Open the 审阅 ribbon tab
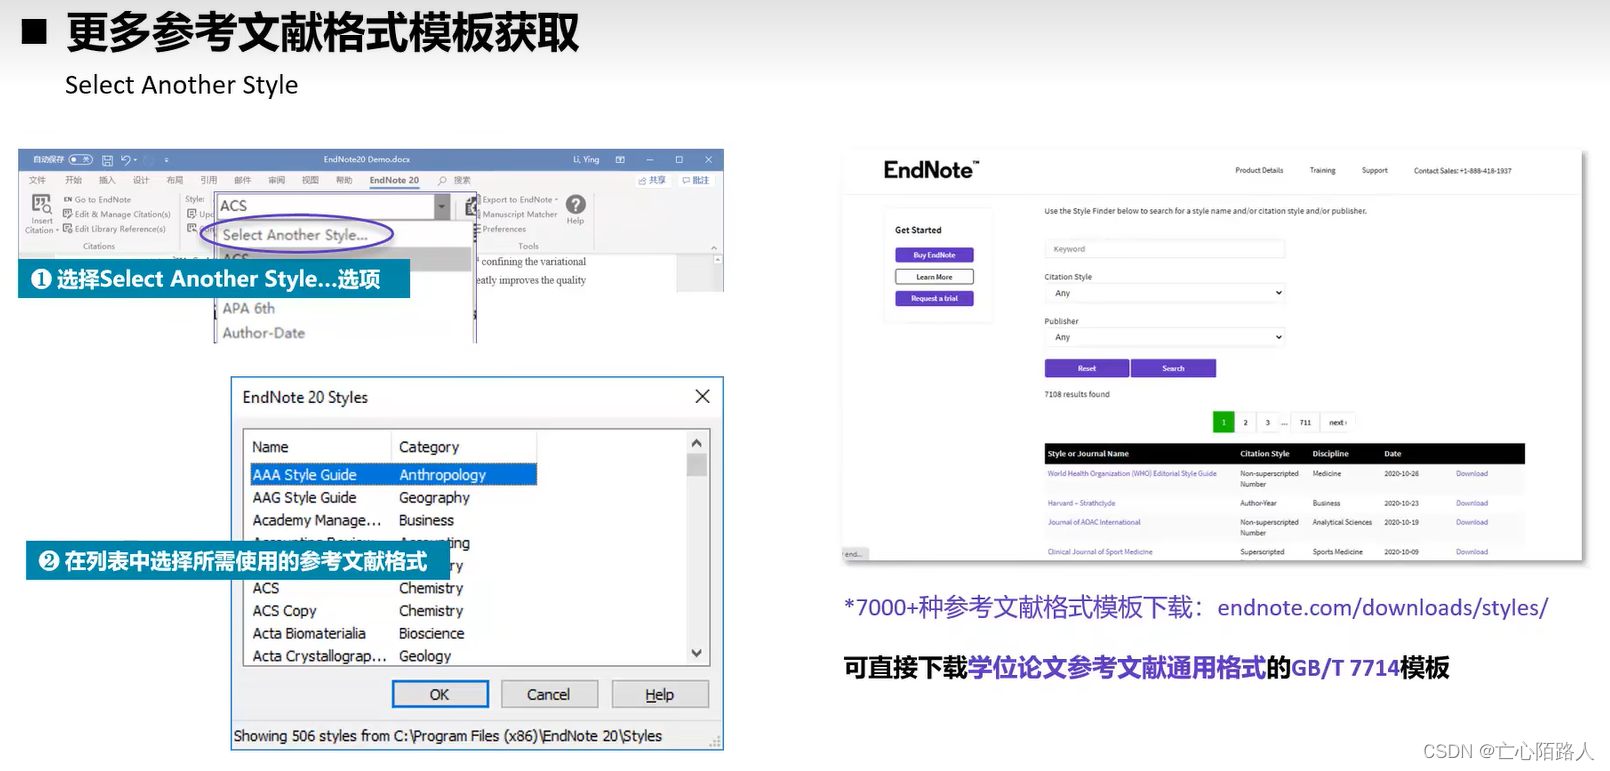The height and width of the screenshot is (771, 1610). 276,181
